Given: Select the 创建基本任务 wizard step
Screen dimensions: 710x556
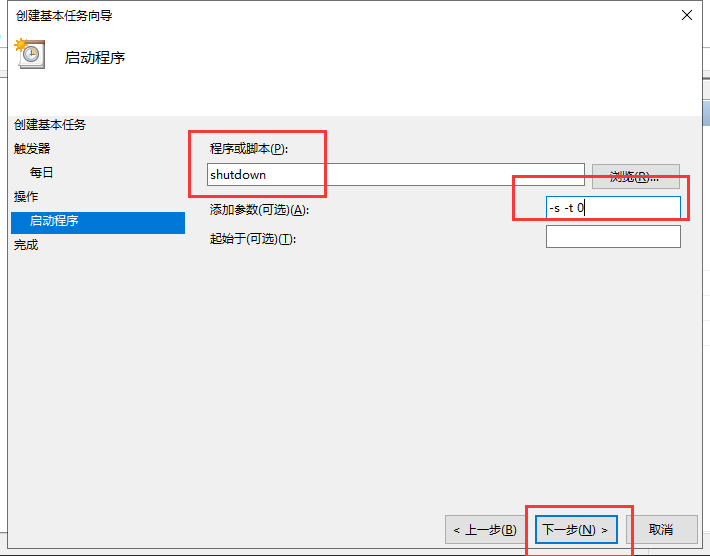Looking at the screenshot, I should (50, 125).
